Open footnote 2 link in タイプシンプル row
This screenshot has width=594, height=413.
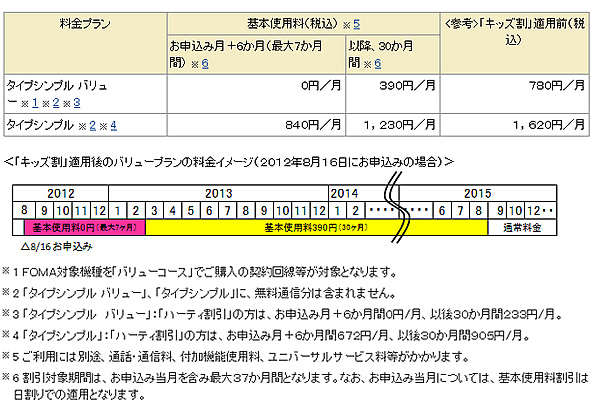[92, 126]
